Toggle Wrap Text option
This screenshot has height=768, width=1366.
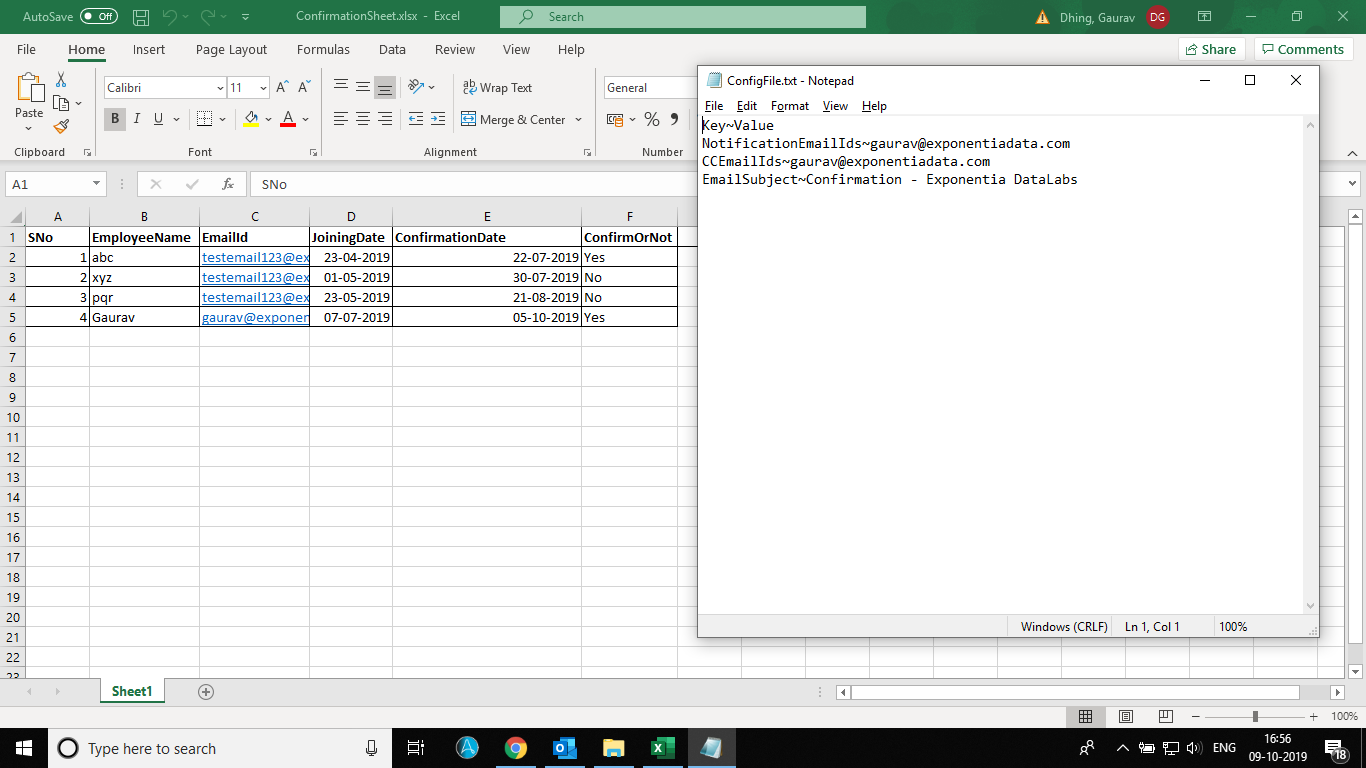click(497, 88)
